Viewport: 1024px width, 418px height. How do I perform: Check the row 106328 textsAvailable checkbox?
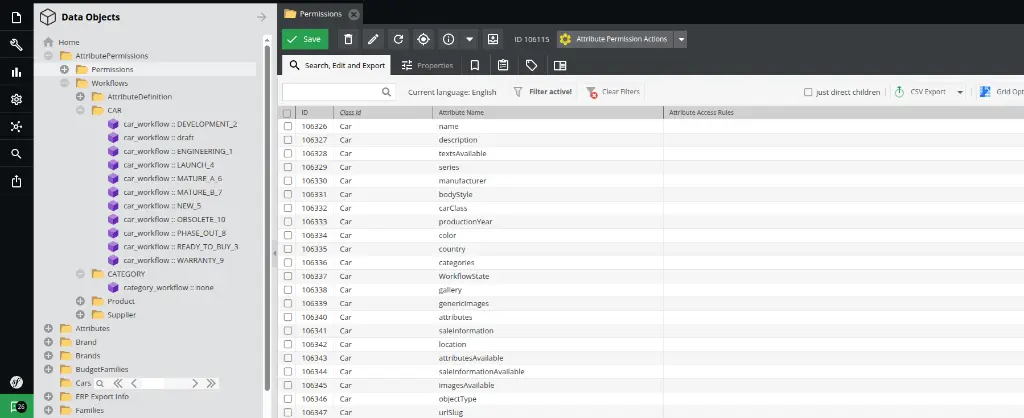tap(287, 153)
